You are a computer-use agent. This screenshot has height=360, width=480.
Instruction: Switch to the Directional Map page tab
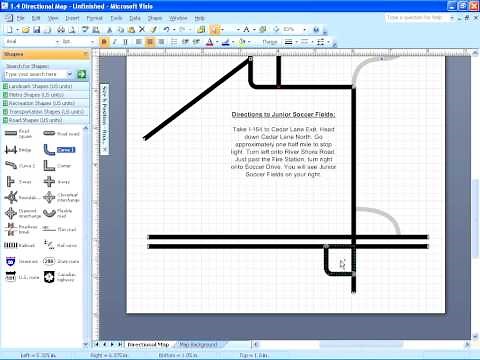148,344
